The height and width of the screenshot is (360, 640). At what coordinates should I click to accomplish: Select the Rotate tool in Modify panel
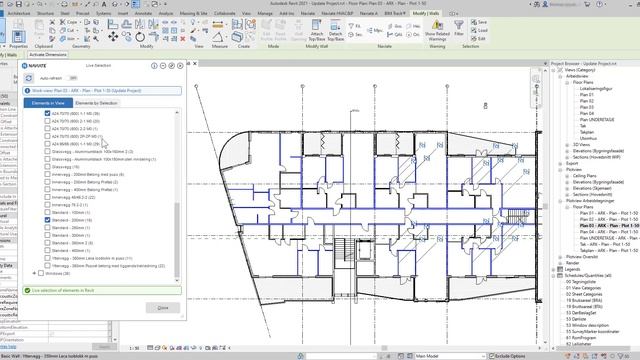[140, 37]
